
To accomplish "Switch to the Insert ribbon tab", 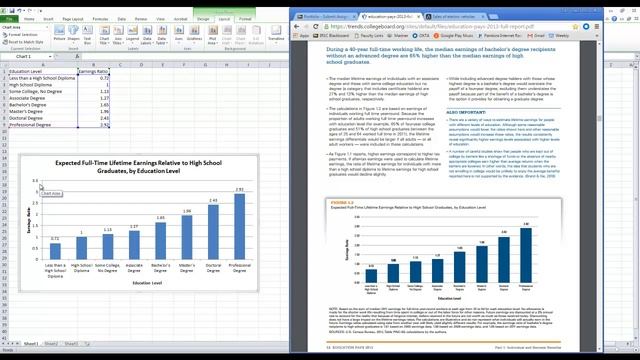I will (x=48, y=19).
